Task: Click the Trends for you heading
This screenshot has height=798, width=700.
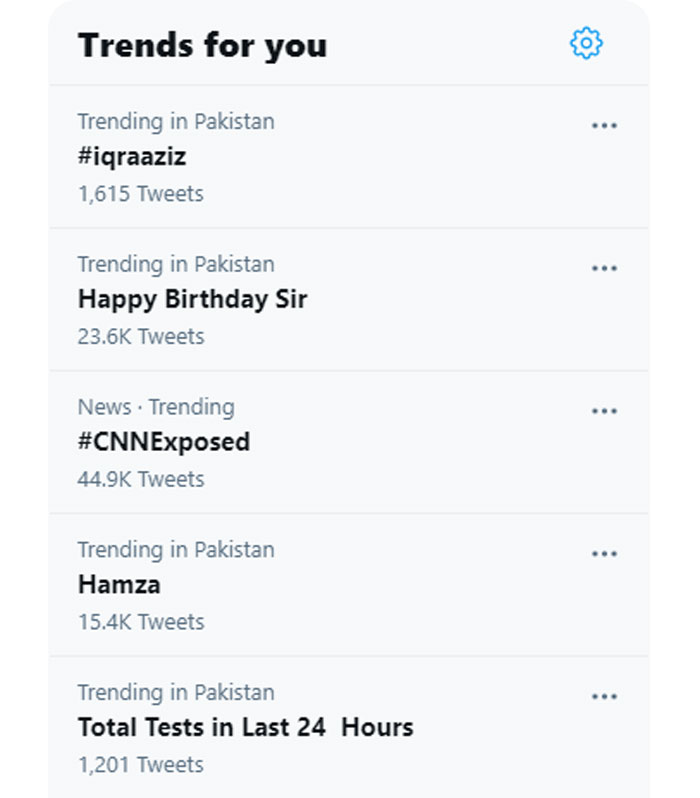Action: tap(202, 45)
